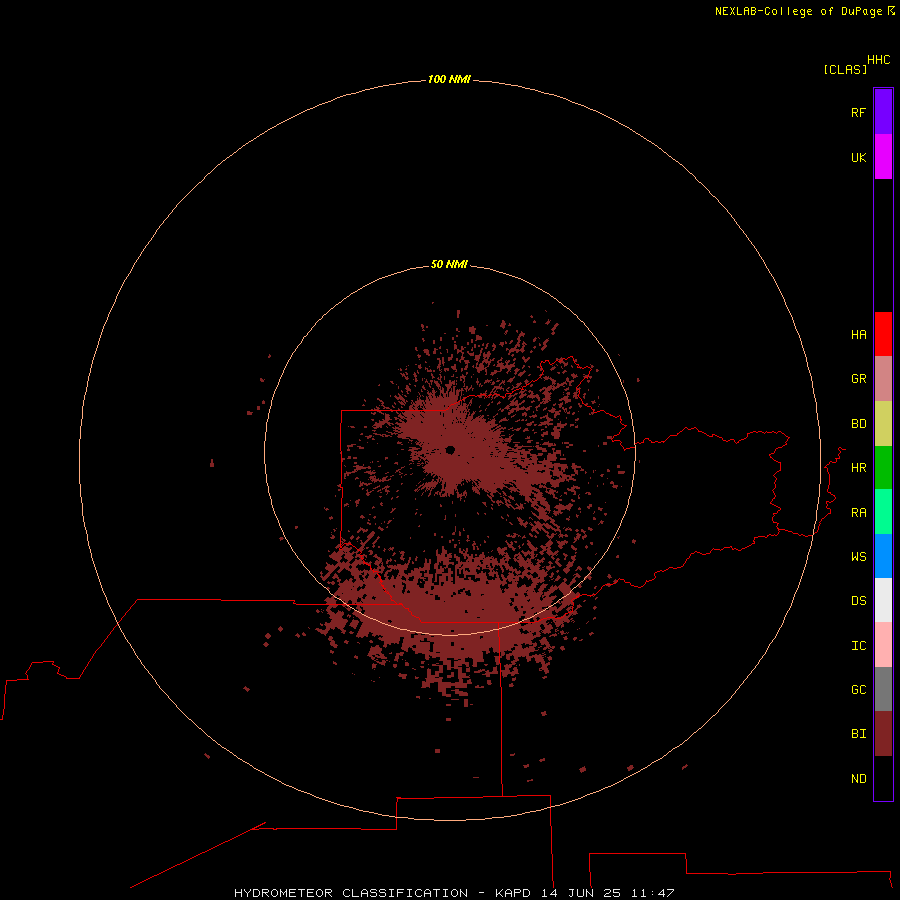Viewport: 900px width, 900px height.
Task: Click the 14 JUN 25 date stamp
Action: click(x=581, y=893)
